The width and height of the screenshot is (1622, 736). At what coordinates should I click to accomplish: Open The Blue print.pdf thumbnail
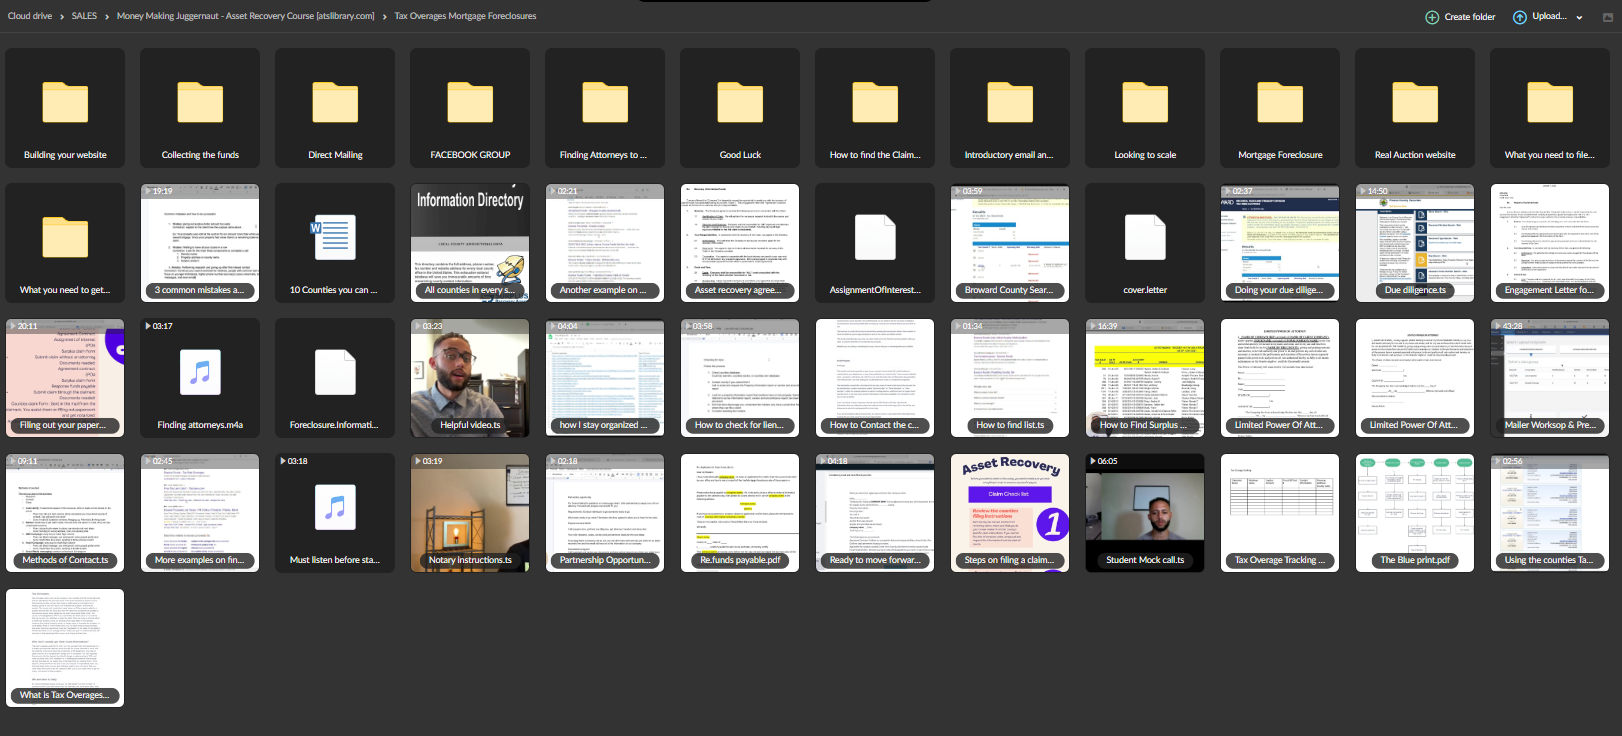click(x=1415, y=513)
